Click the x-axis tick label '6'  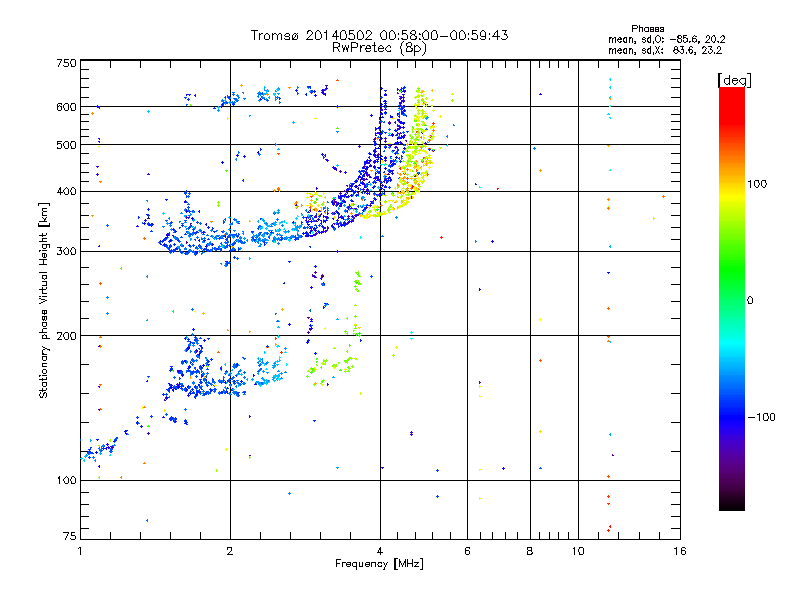tap(467, 551)
